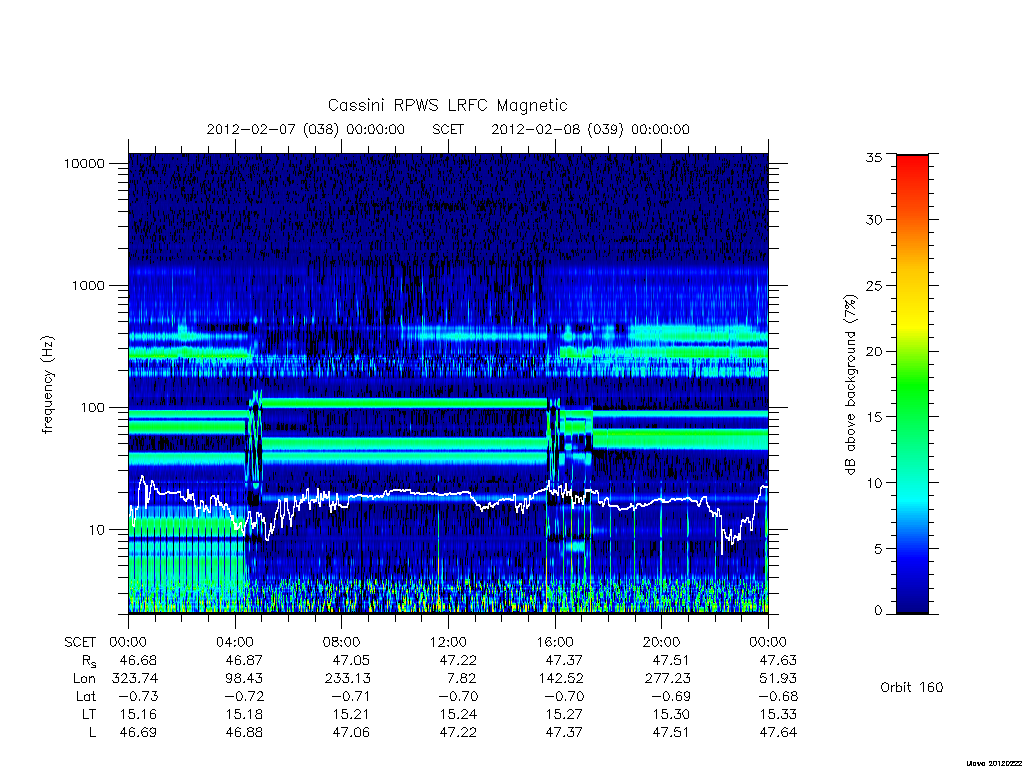The height and width of the screenshot is (768, 1024).
Task: Click the 04:00 time axis label
Action: pos(235,643)
